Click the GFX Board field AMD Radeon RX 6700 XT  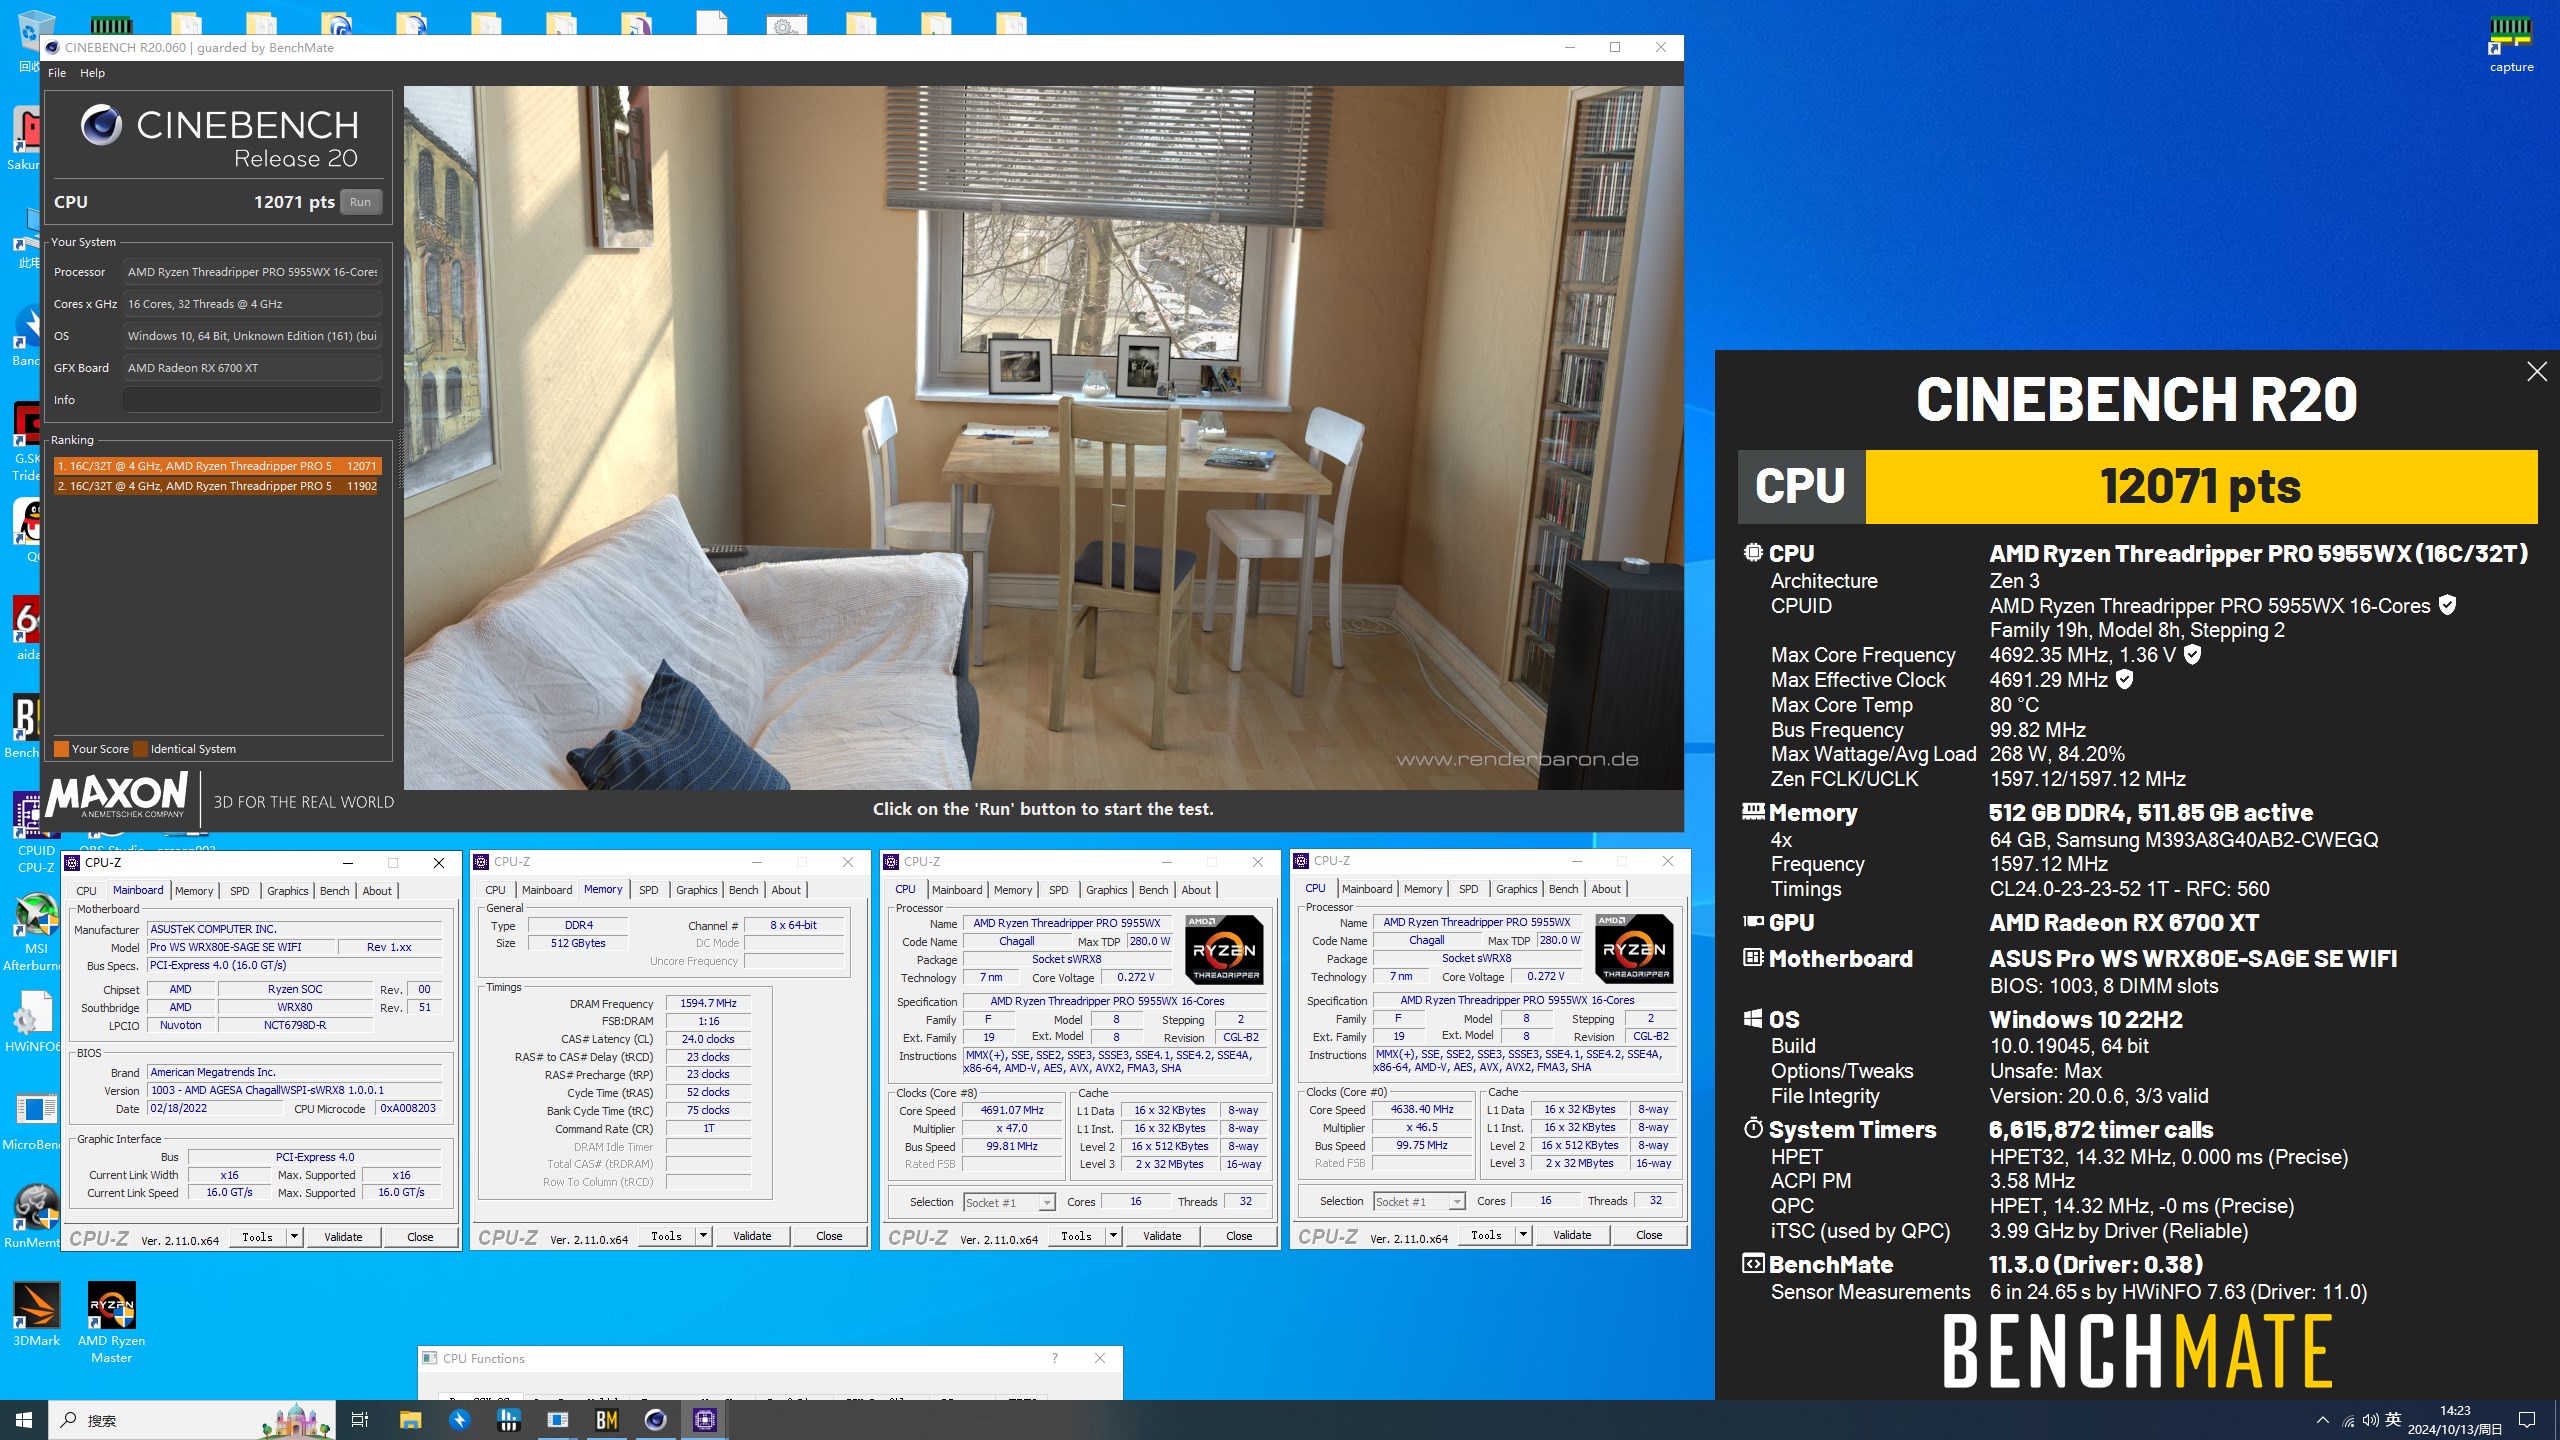(252, 368)
